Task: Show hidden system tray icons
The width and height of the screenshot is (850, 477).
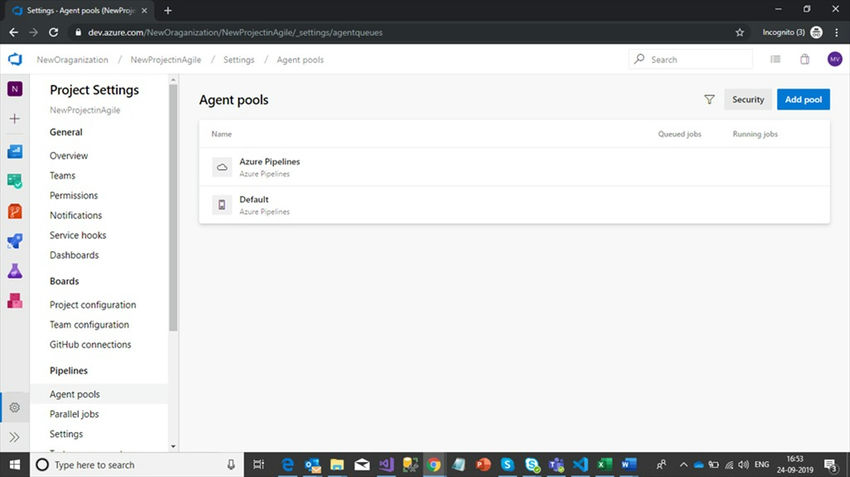Action: click(684, 465)
